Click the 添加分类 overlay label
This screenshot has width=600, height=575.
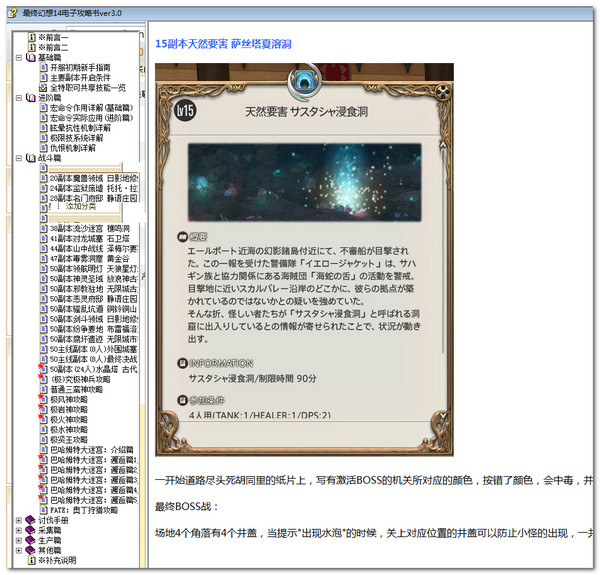pos(81,207)
